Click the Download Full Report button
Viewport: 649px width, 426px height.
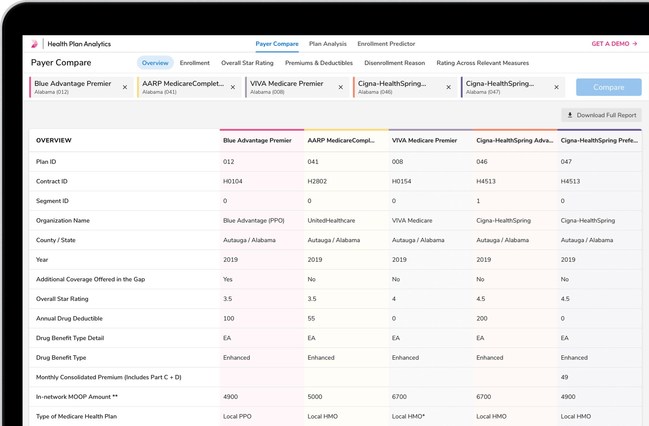(x=601, y=115)
